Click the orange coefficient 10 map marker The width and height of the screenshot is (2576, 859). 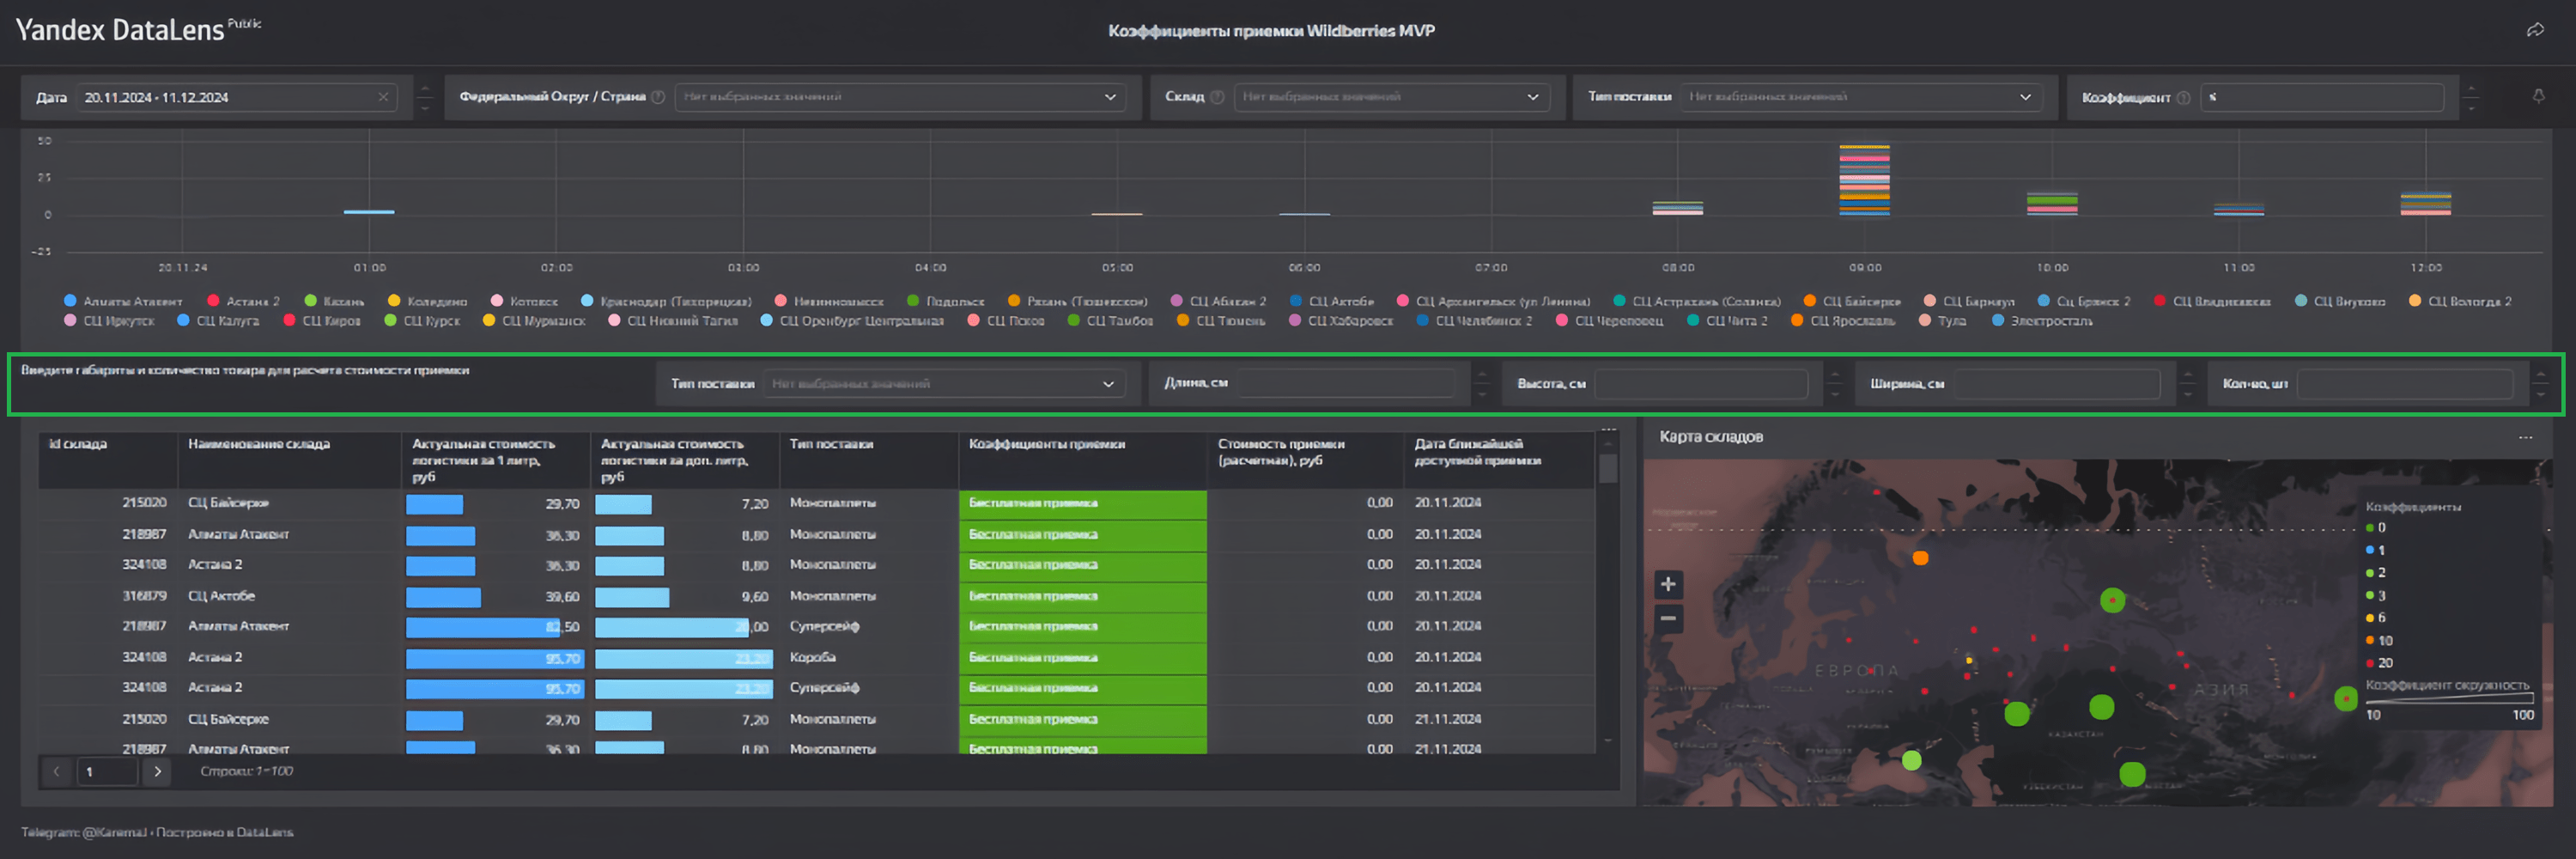(x=1920, y=558)
